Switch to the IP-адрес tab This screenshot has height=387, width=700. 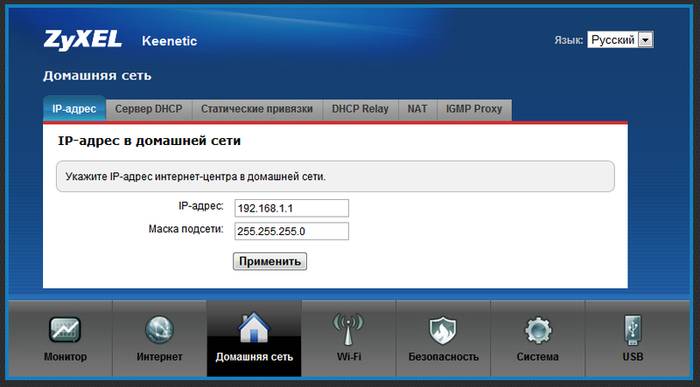tap(75, 109)
